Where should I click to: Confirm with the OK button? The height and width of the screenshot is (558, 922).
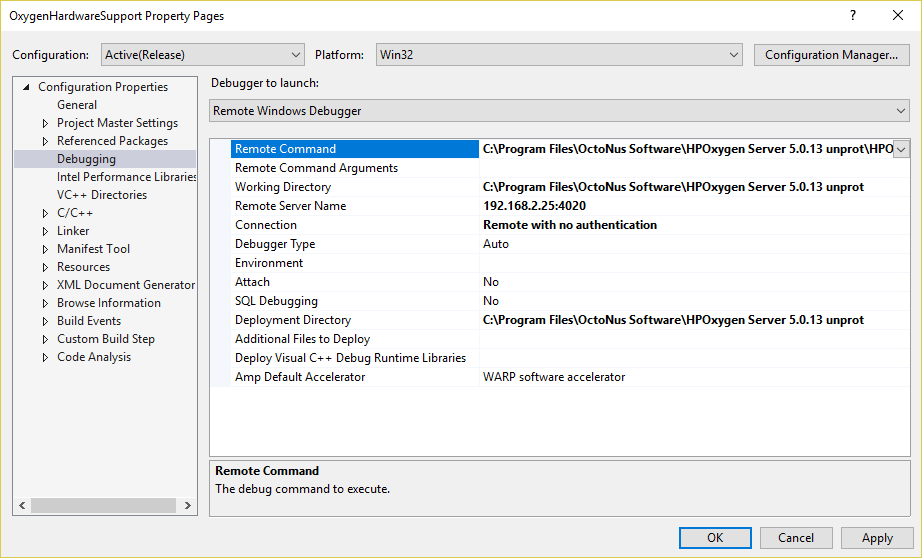click(x=715, y=538)
